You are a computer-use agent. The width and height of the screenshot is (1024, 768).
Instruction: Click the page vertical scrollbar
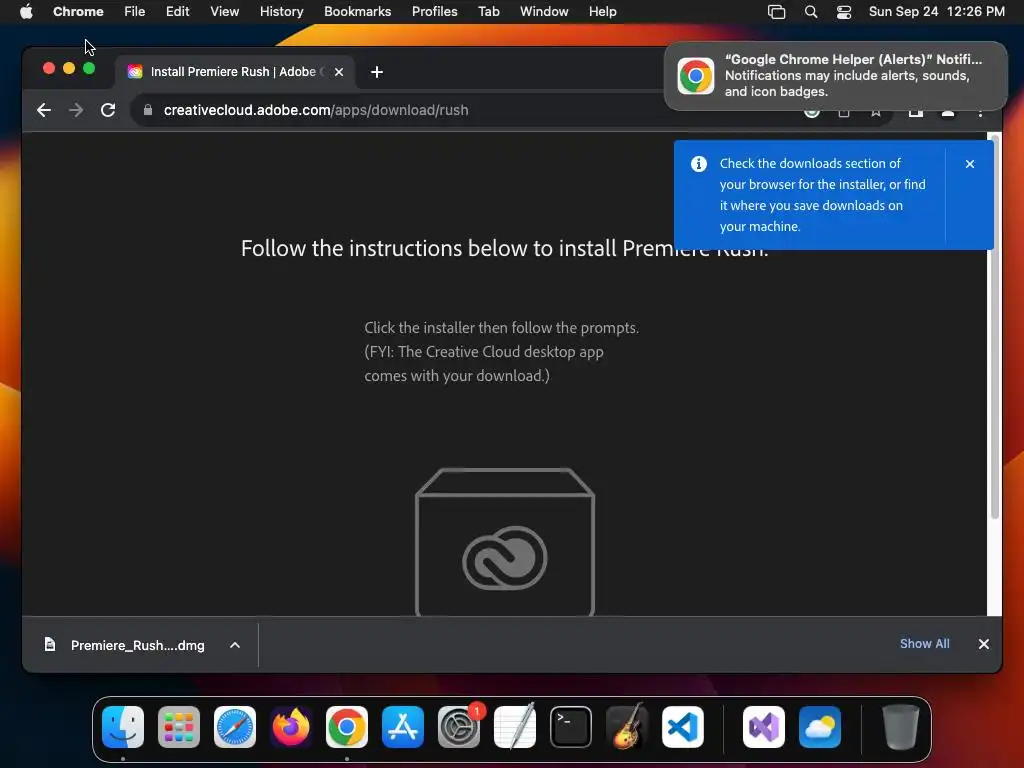(x=995, y=327)
